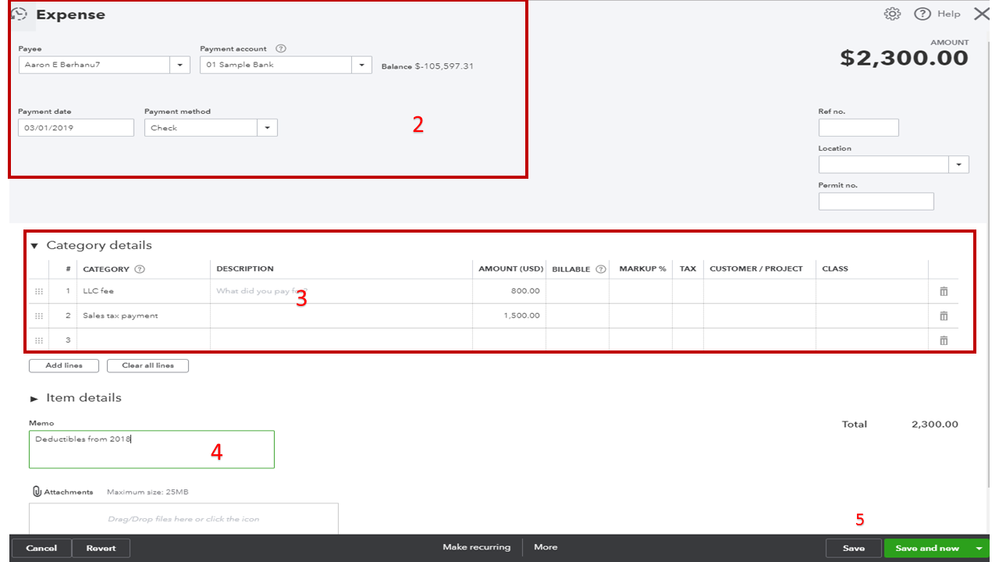Screen dimensions: 999x562
Task: Click the Location input field
Action: pos(884,164)
